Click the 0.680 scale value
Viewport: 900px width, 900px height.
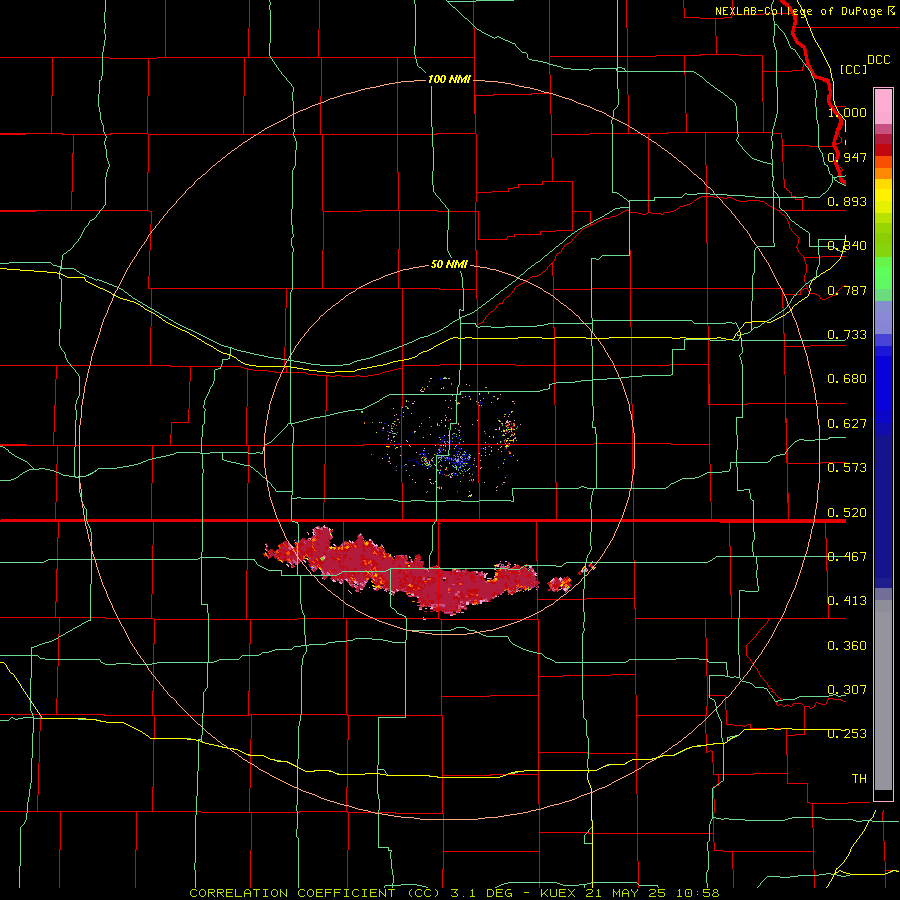pos(847,379)
